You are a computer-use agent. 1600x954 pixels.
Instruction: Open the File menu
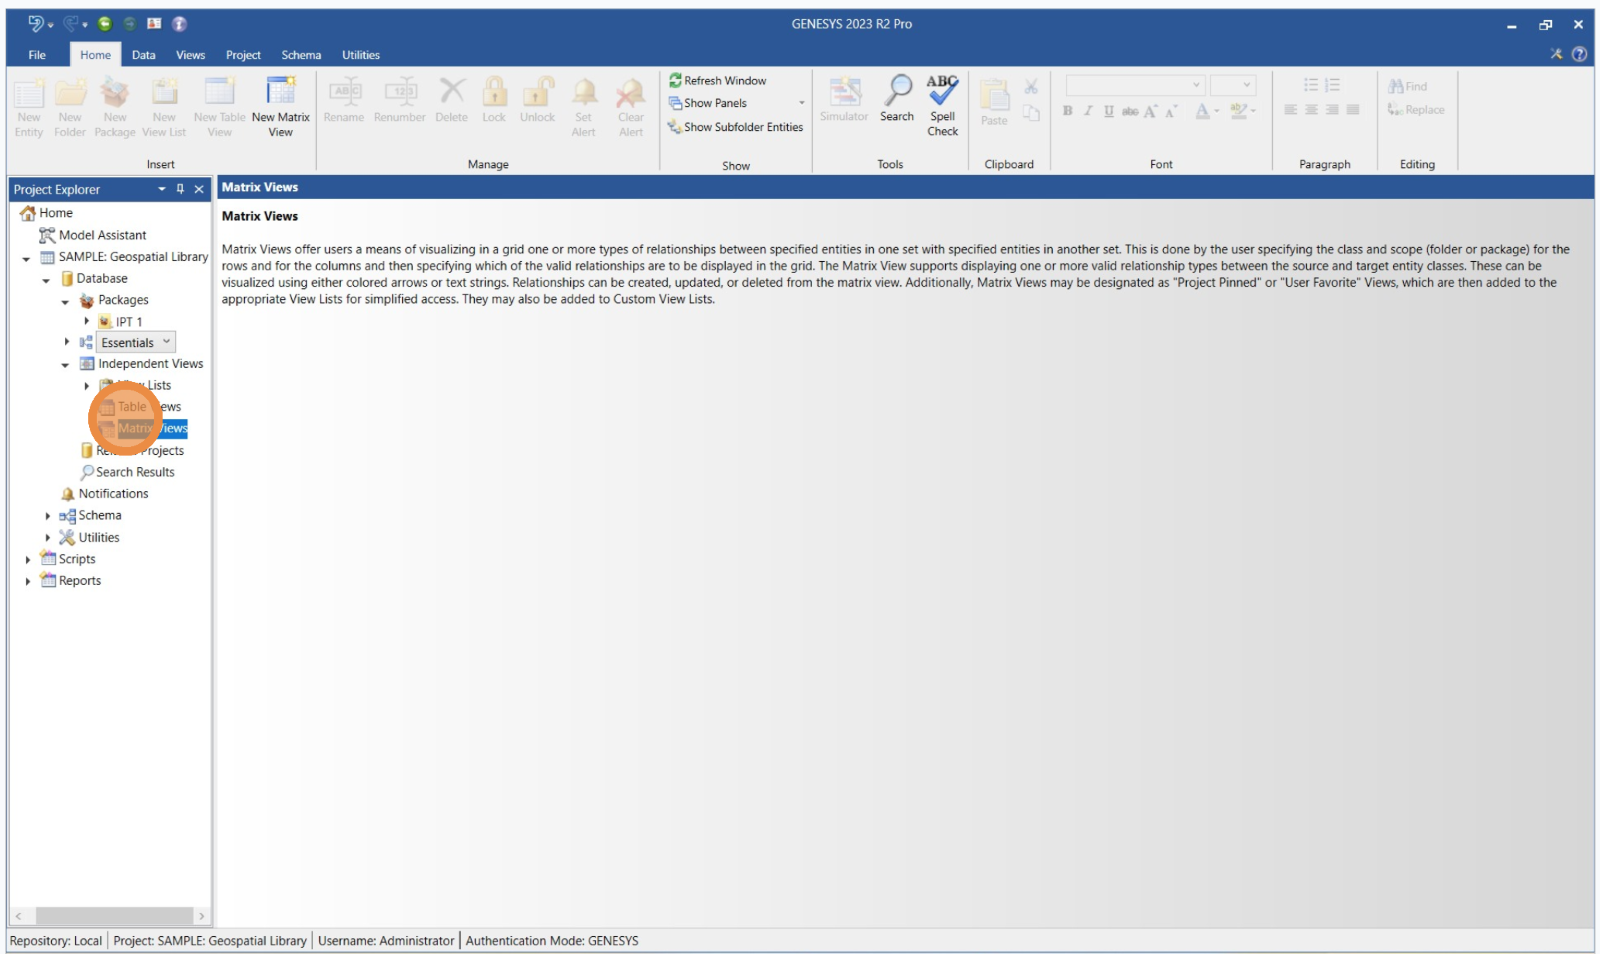pos(37,55)
